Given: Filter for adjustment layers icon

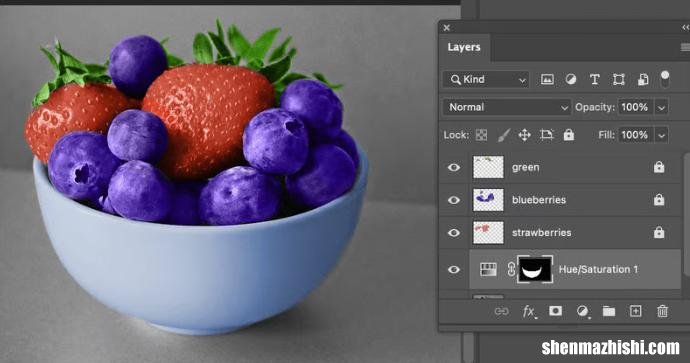Looking at the screenshot, I should pos(571,80).
